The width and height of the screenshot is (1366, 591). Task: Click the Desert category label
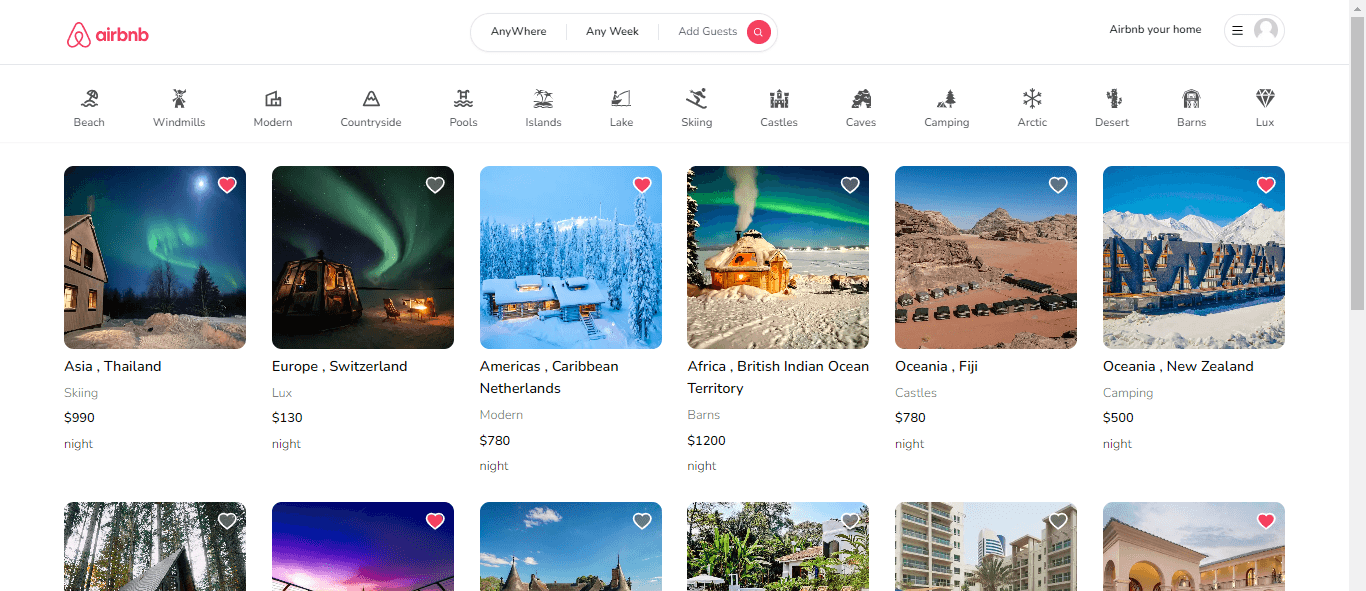(x=1112, y=122)
